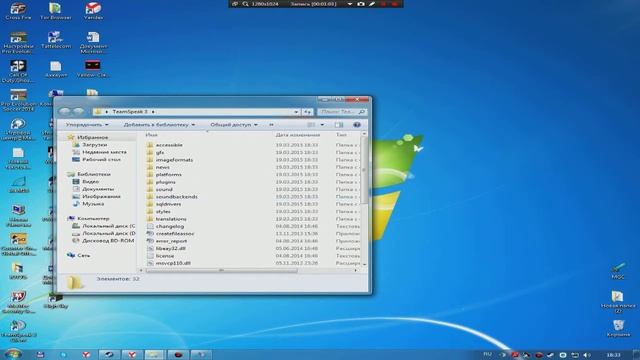640x360 pixels.
Task: Click inside the Explorer search field
Action: click(x=341, y=111)
